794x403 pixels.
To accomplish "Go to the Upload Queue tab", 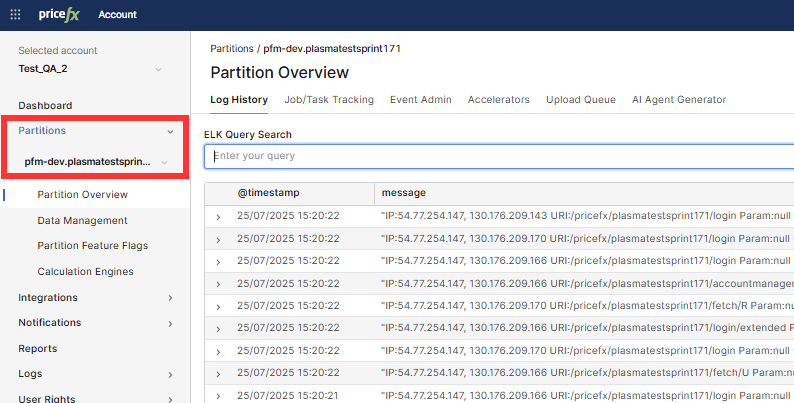I will click(x=580, y=100).
